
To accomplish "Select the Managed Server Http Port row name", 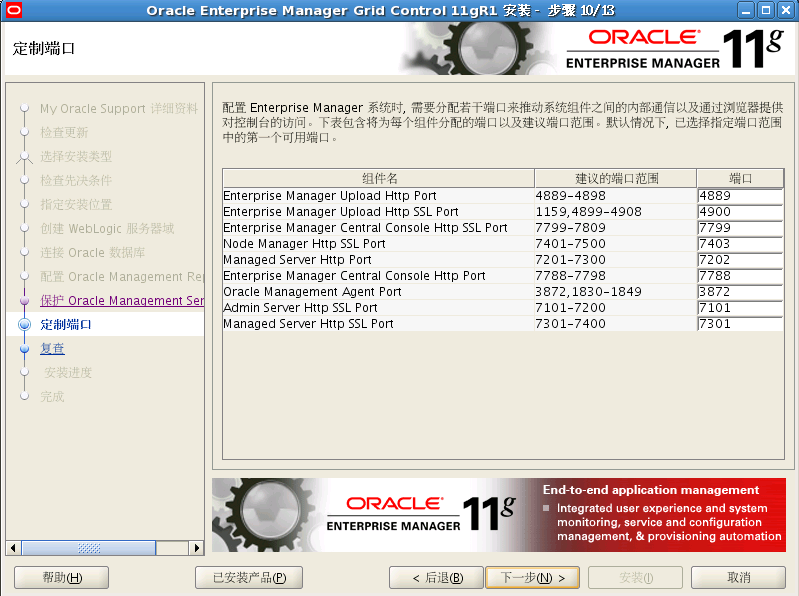I will point(297,260).
